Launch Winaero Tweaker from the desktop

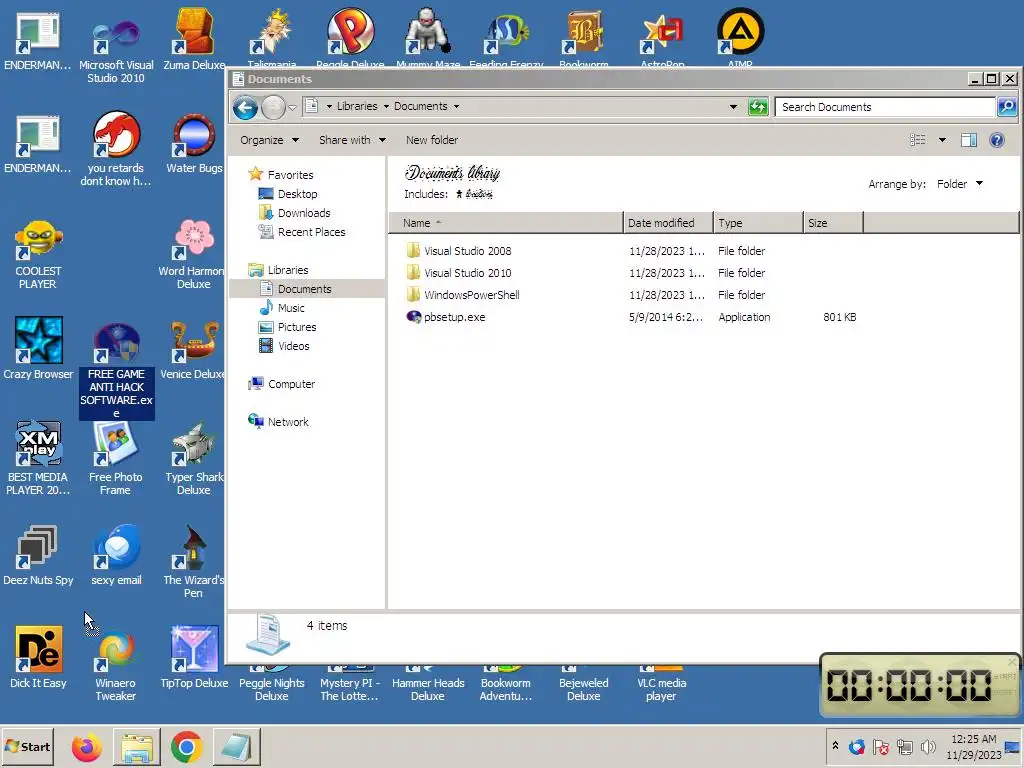(x=116, y=664)
